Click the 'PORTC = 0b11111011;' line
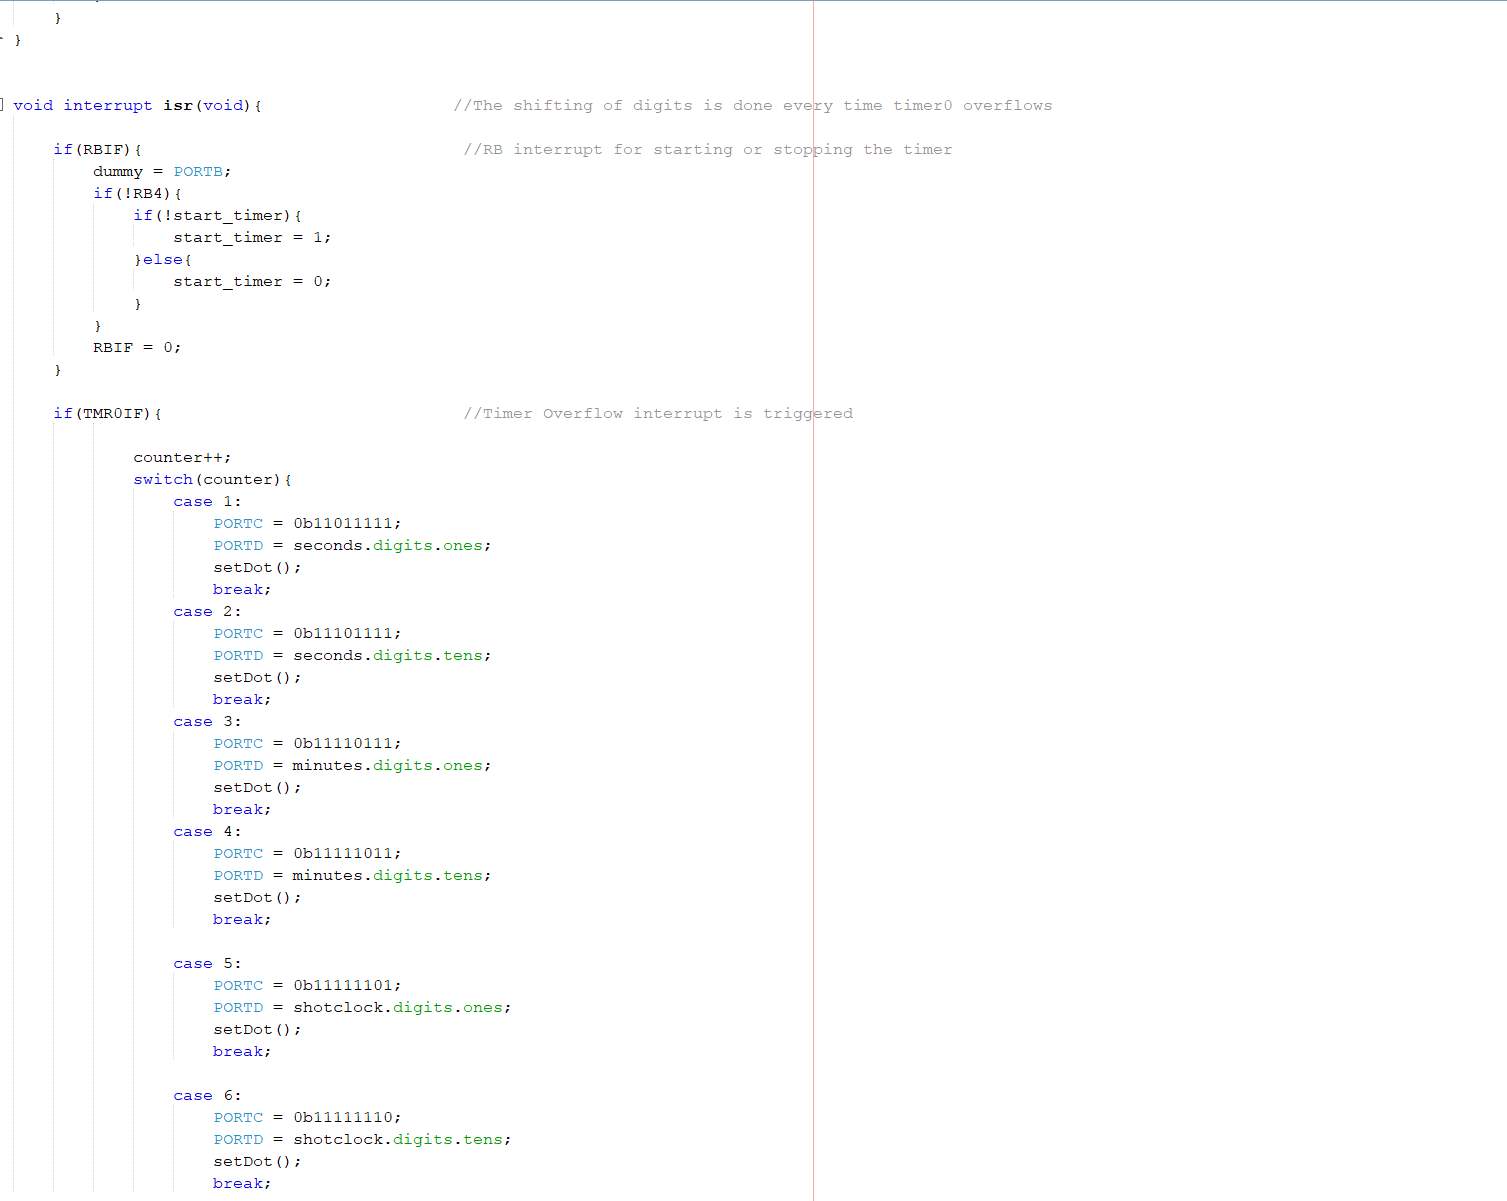The height and width of the screenshot is (1201, 1507). tap(307, 853)
